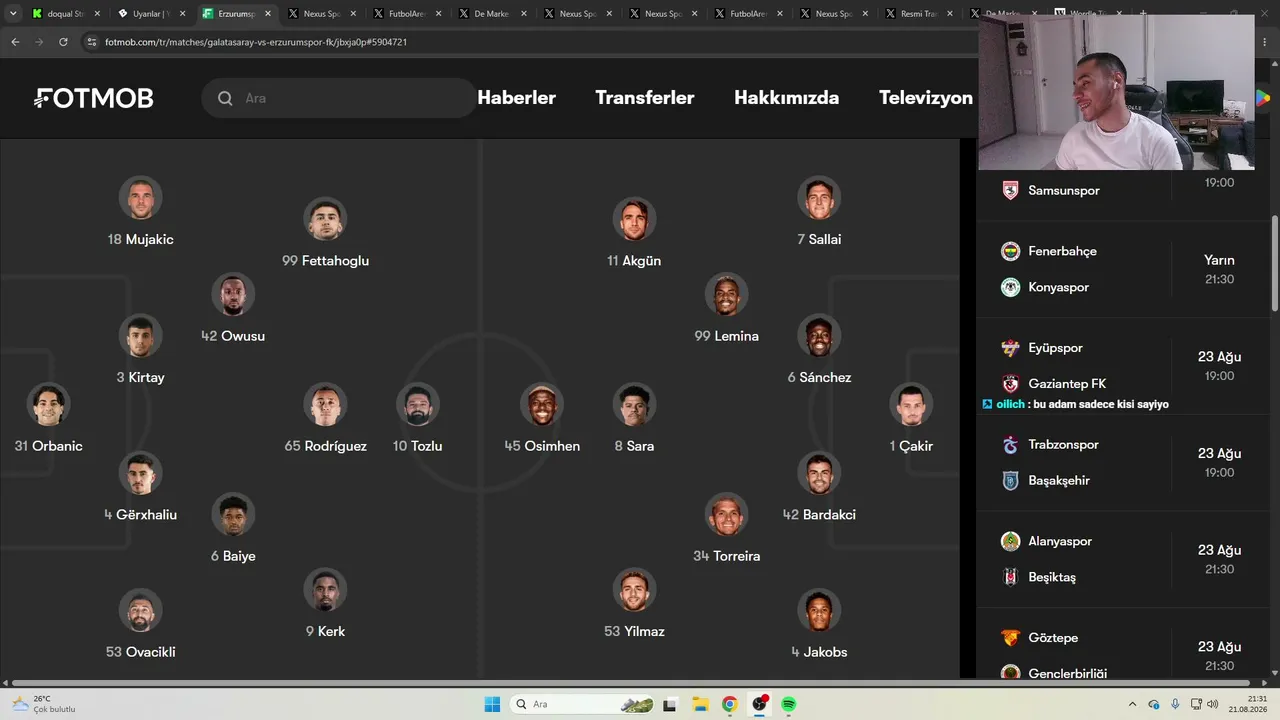Switch to the doqual browser tab
The image size is (1280, 720).
coord(66,14)
